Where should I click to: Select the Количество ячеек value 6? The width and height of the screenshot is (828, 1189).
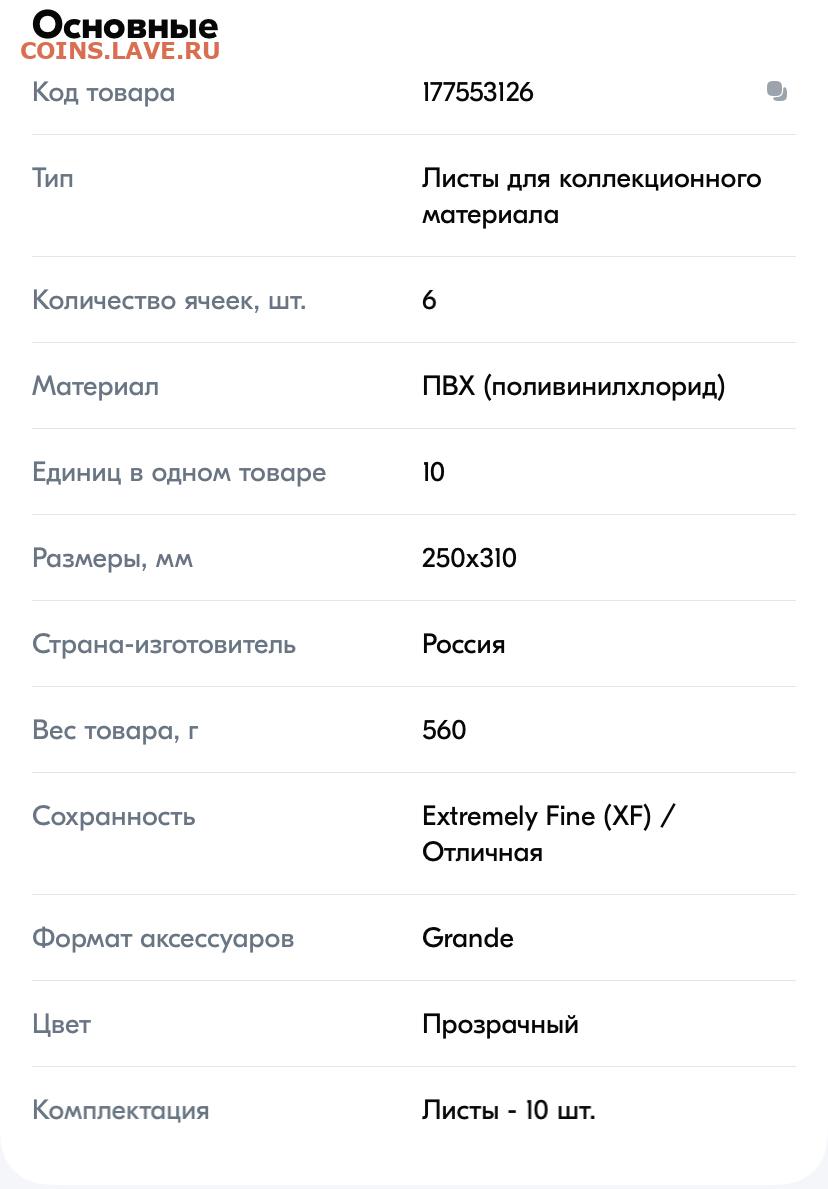click(x=429, y=300)
